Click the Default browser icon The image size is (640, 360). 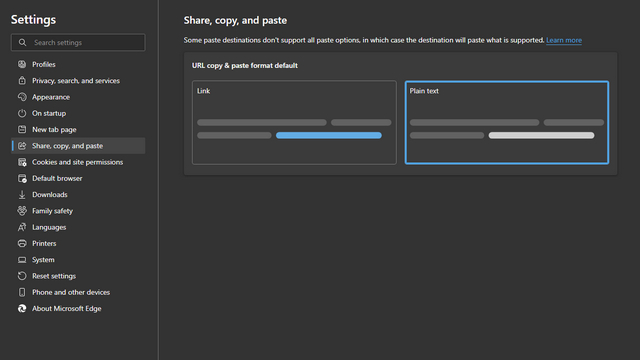22,178
